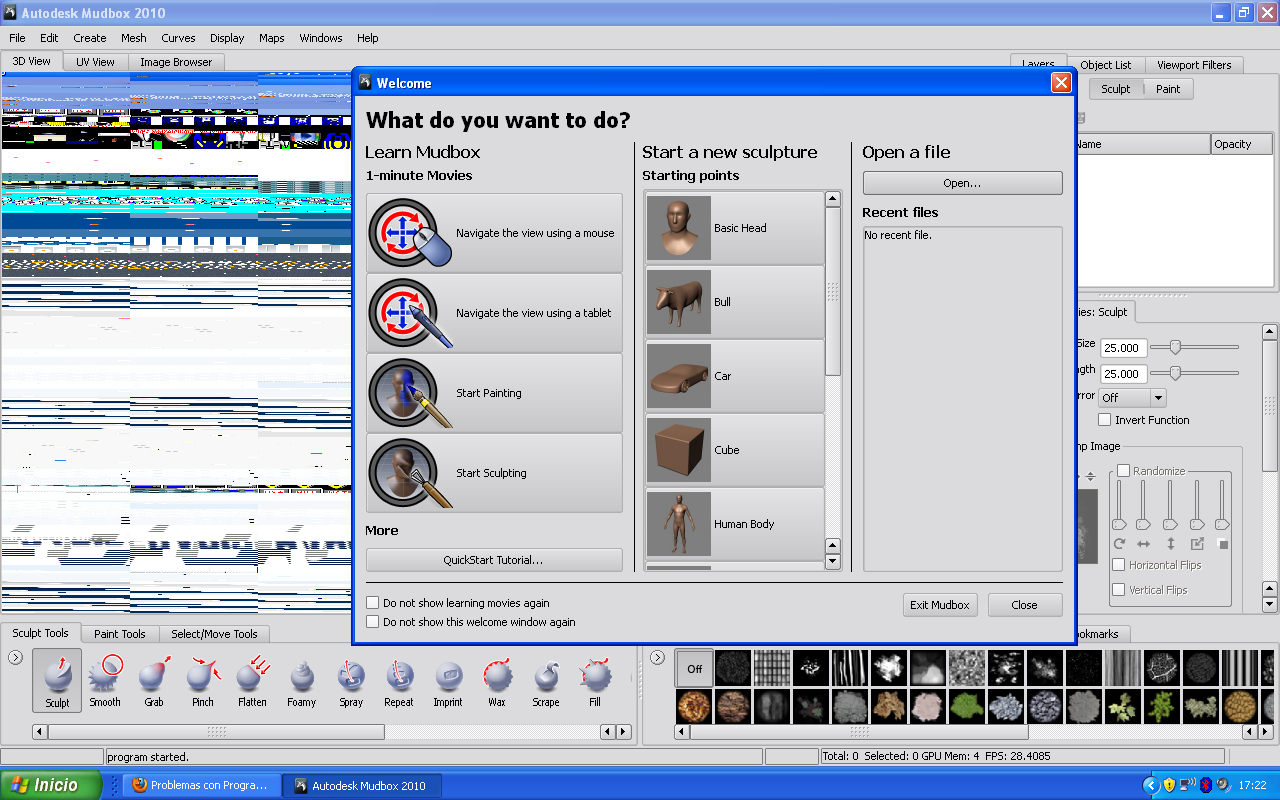Start a new Human Body sculpture
The width and height of the screenshot is (1280, 800).
(x=735, y=524)
